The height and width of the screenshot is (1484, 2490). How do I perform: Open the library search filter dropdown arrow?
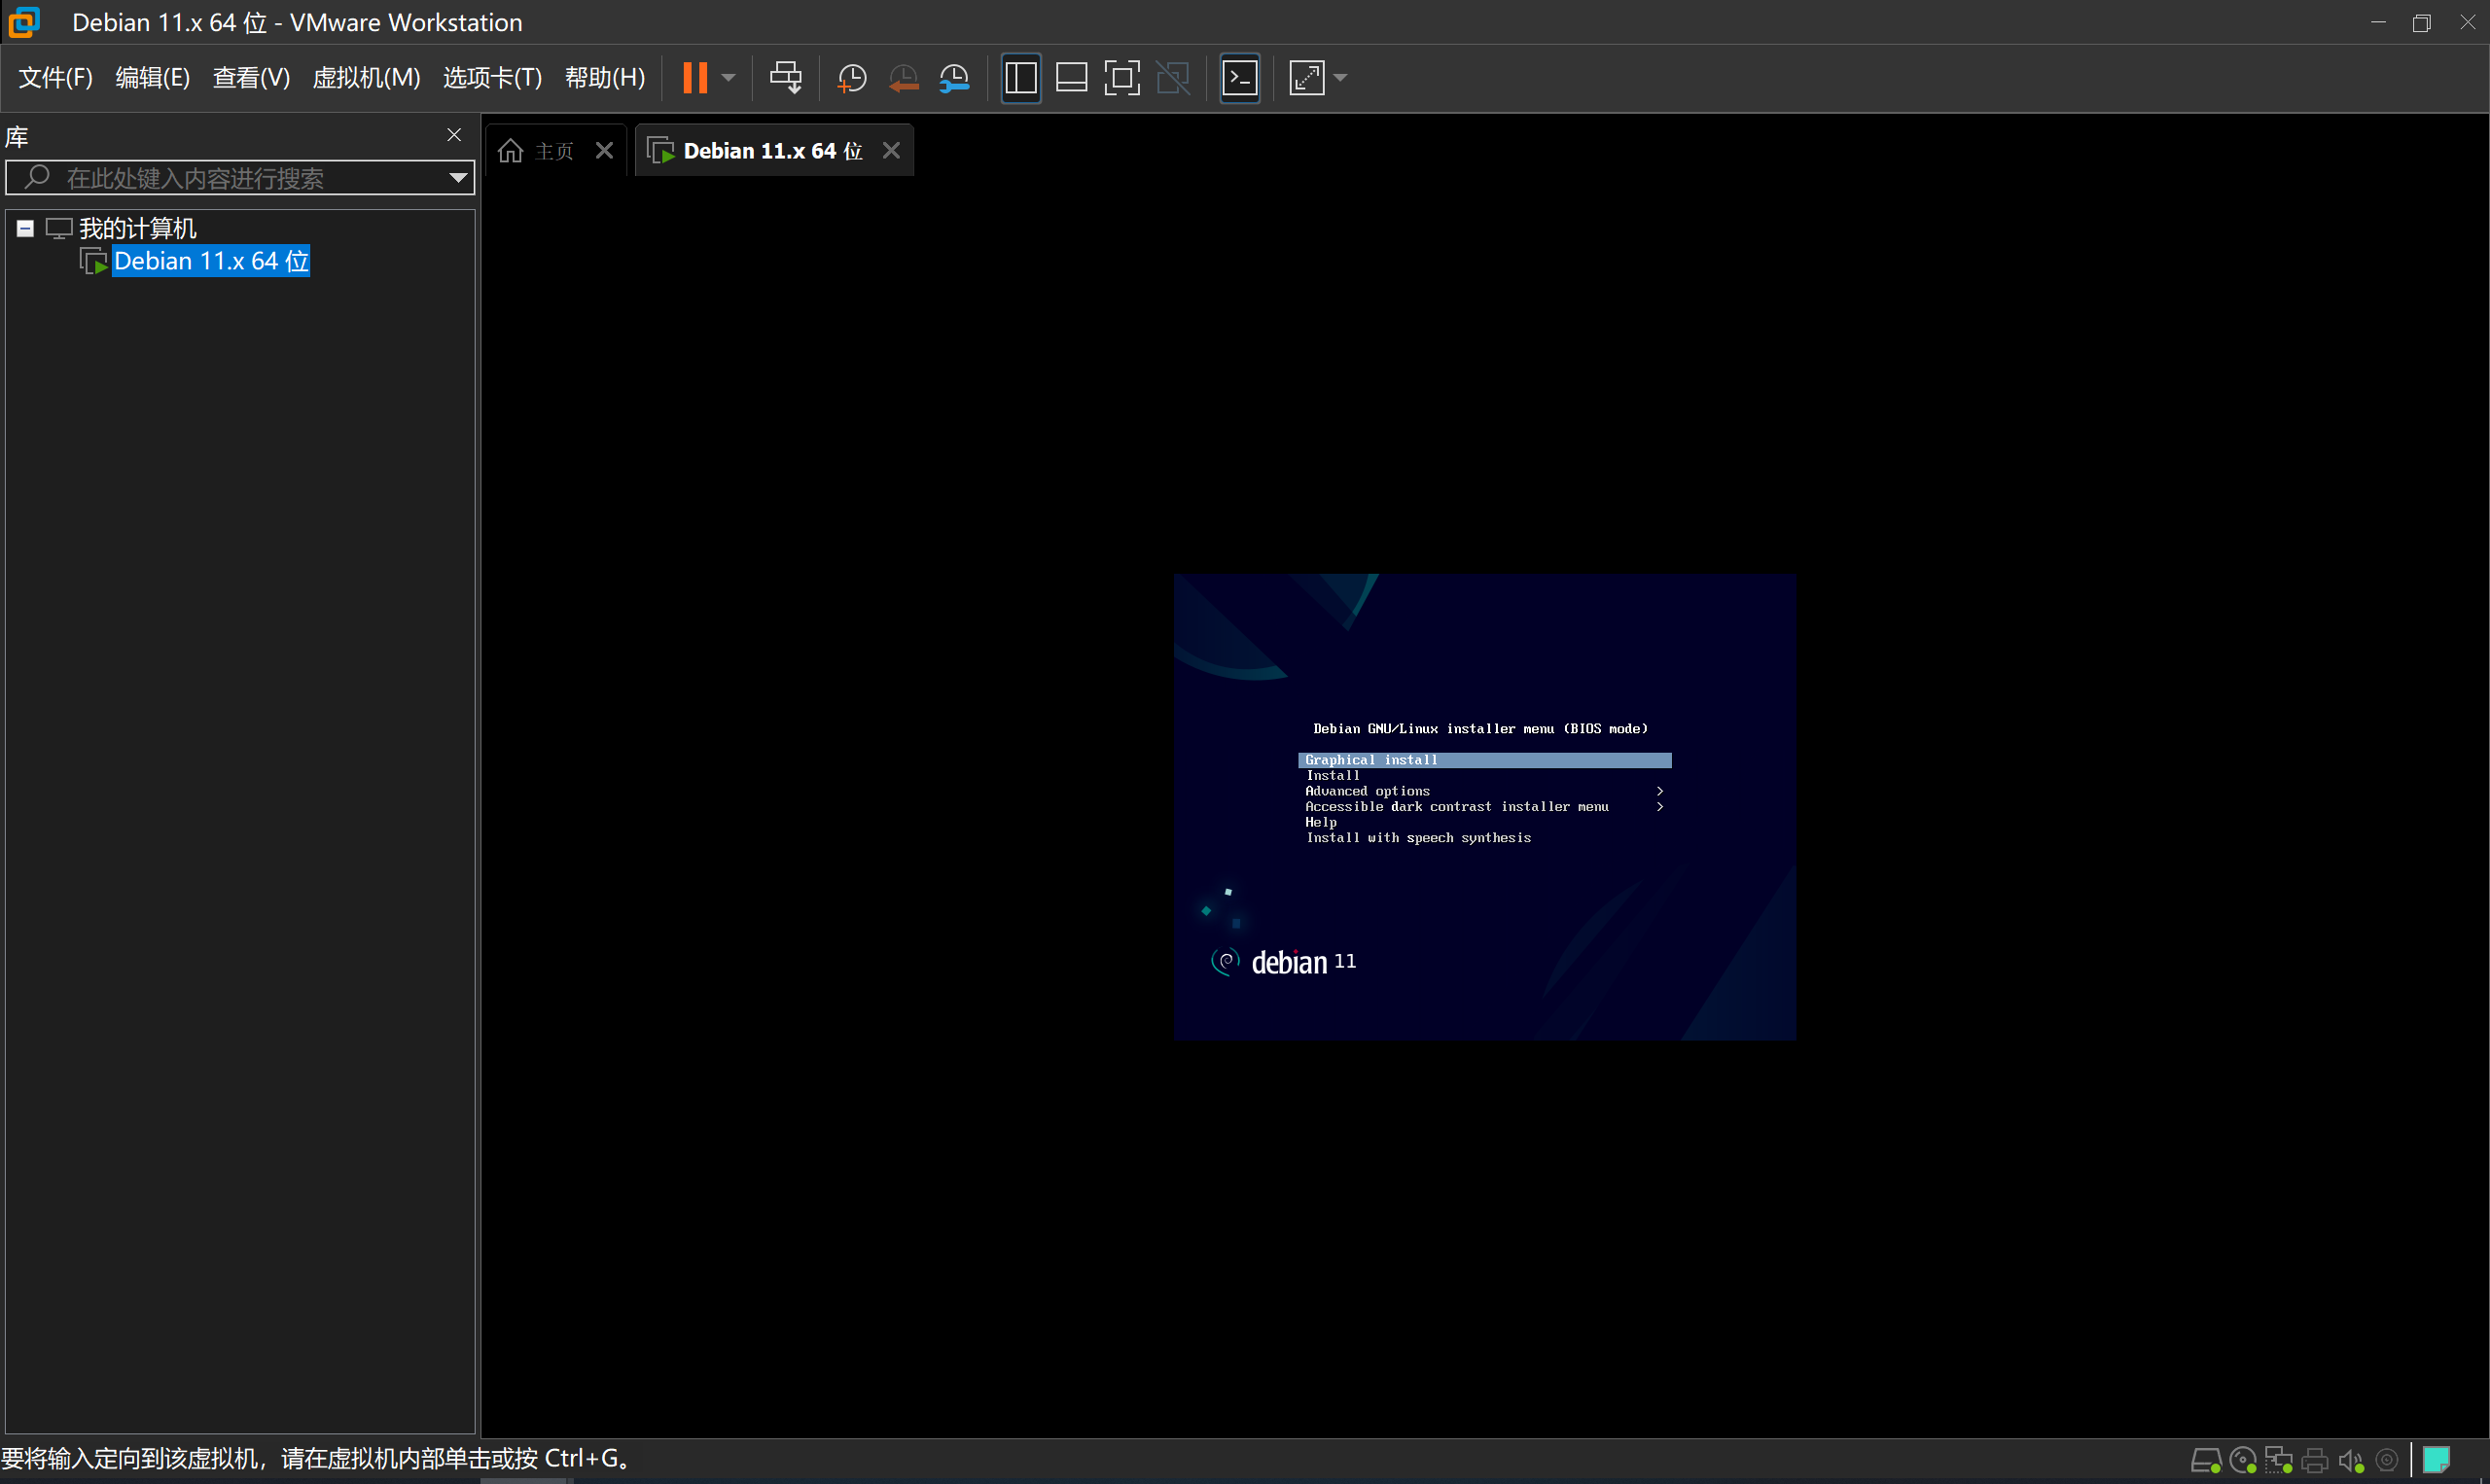(458, 178)
